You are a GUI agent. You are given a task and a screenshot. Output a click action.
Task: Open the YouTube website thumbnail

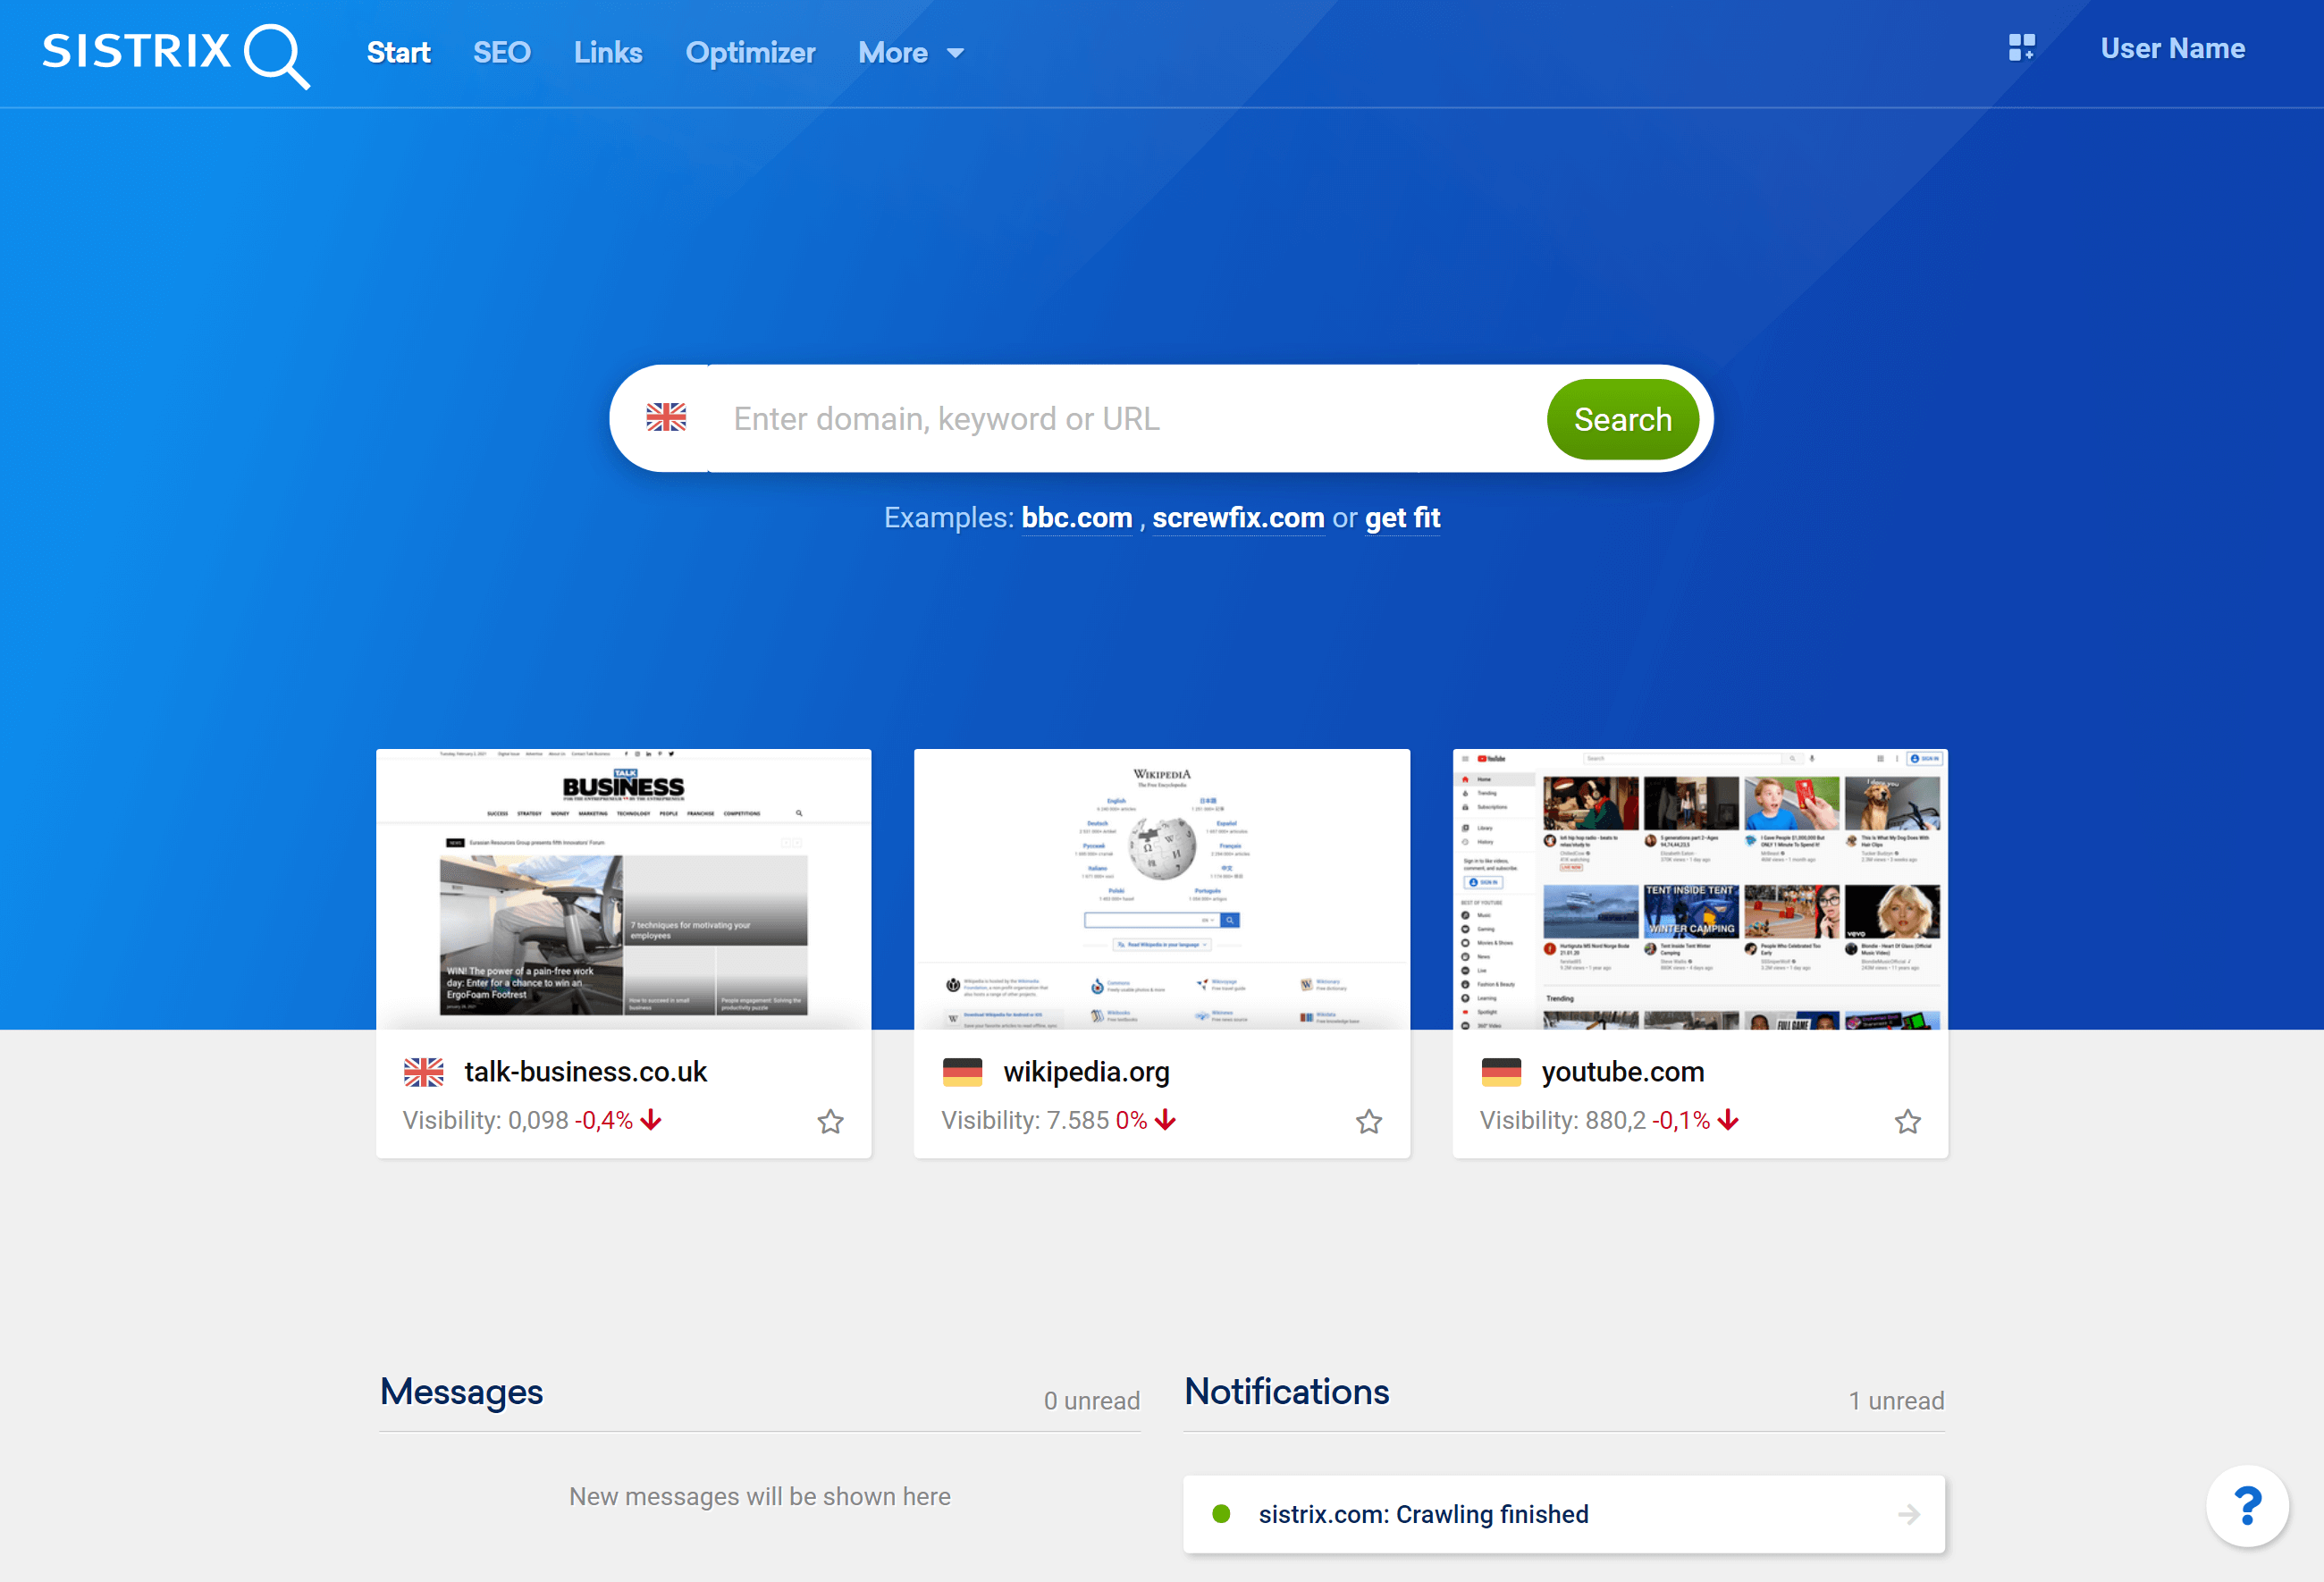(1700, 888)
